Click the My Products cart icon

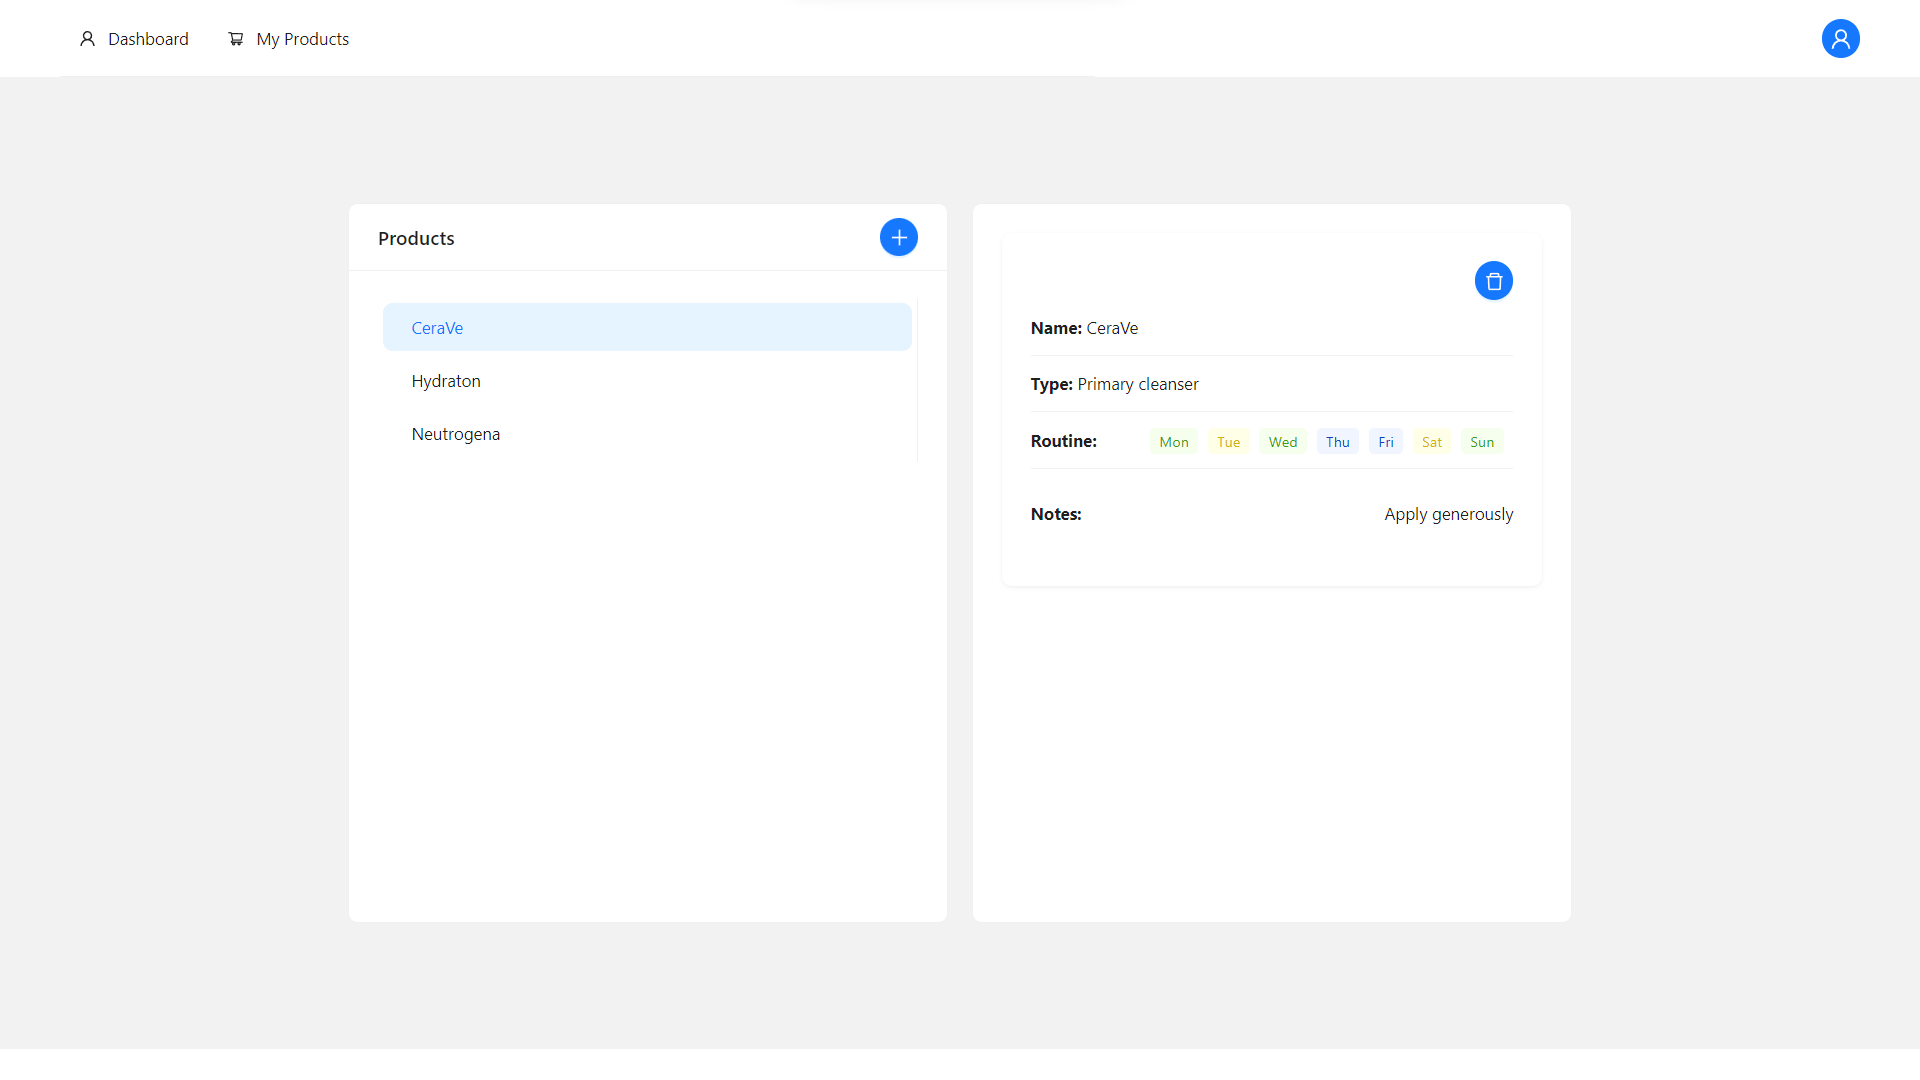tap(236, 39)
